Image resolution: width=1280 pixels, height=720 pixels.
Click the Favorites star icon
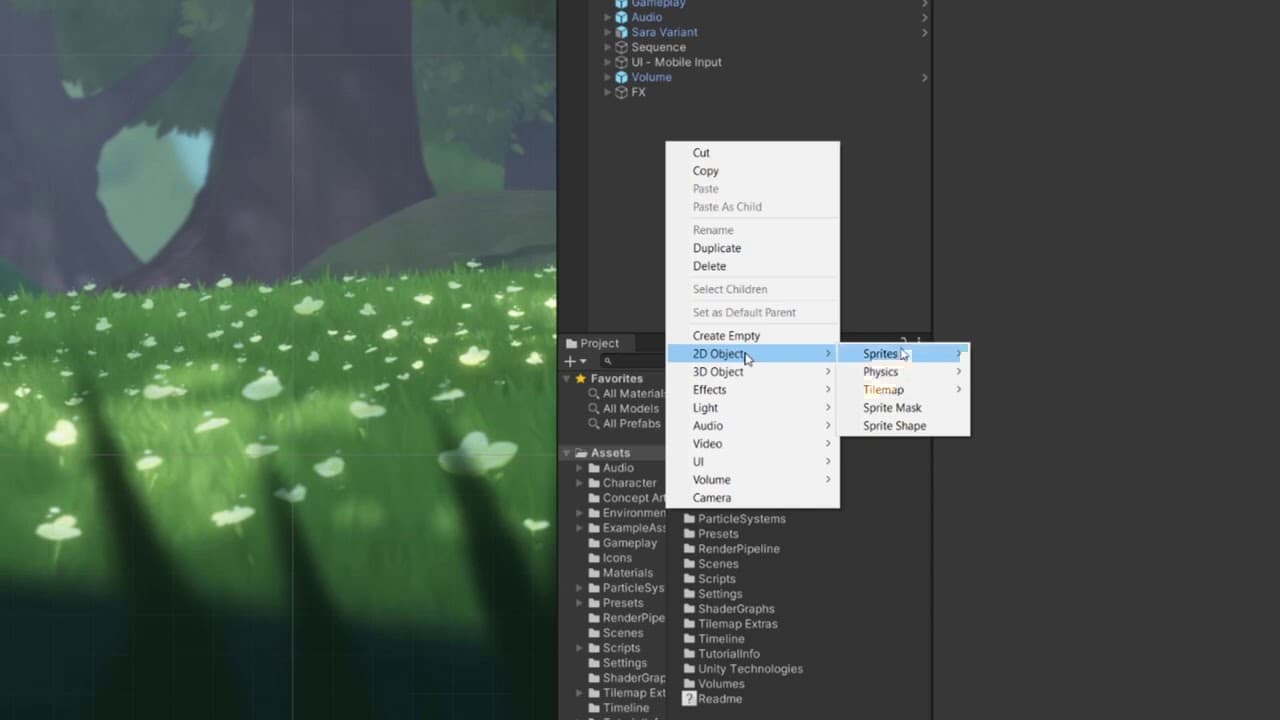pos(580,379)
